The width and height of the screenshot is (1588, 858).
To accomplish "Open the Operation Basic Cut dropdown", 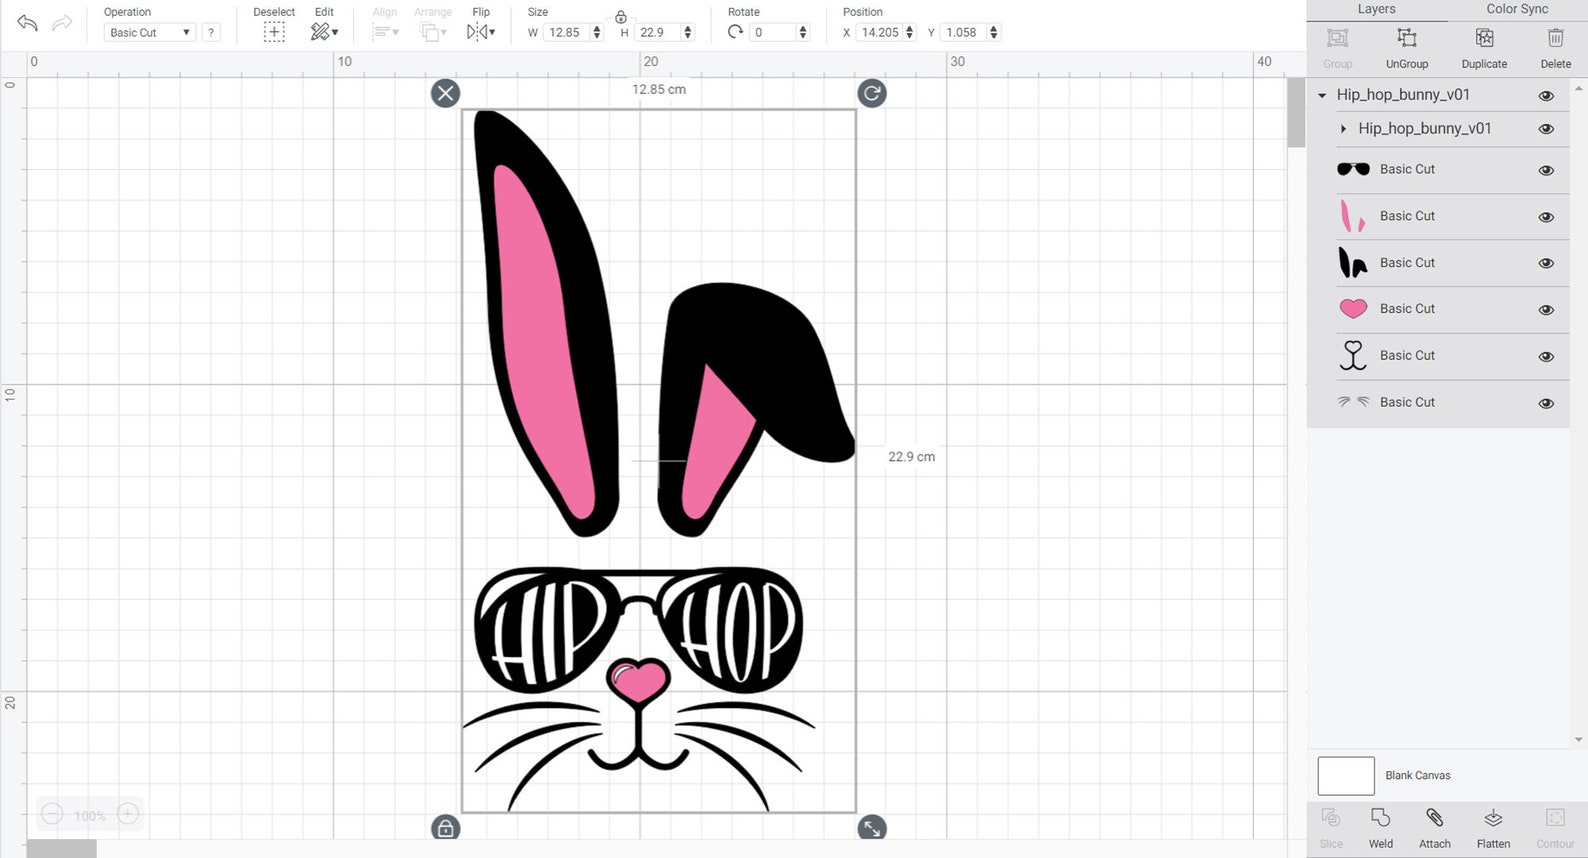I will pos(148,32).
